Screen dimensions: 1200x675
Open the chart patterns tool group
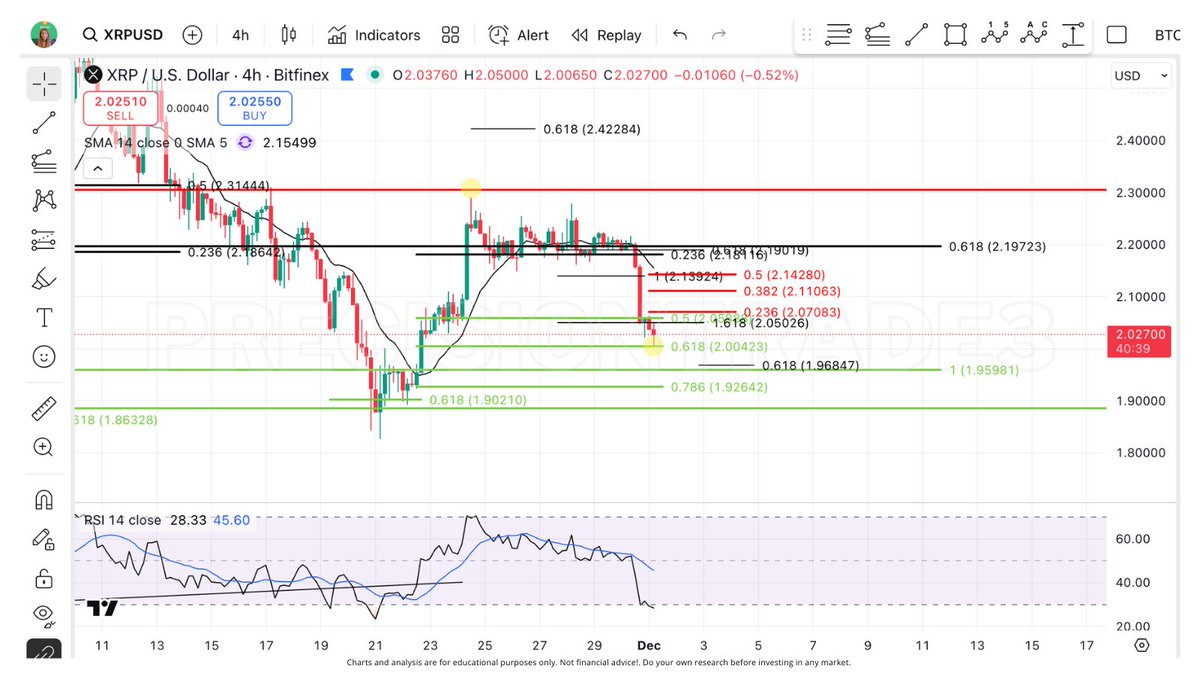(44, 200)
